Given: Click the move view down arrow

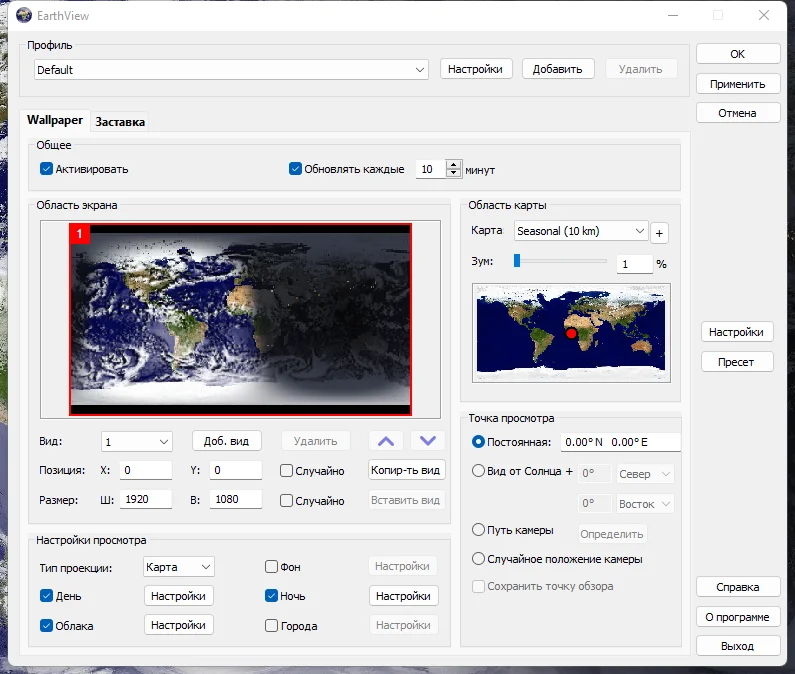Looking at the screenshot, I should [428, 441].
